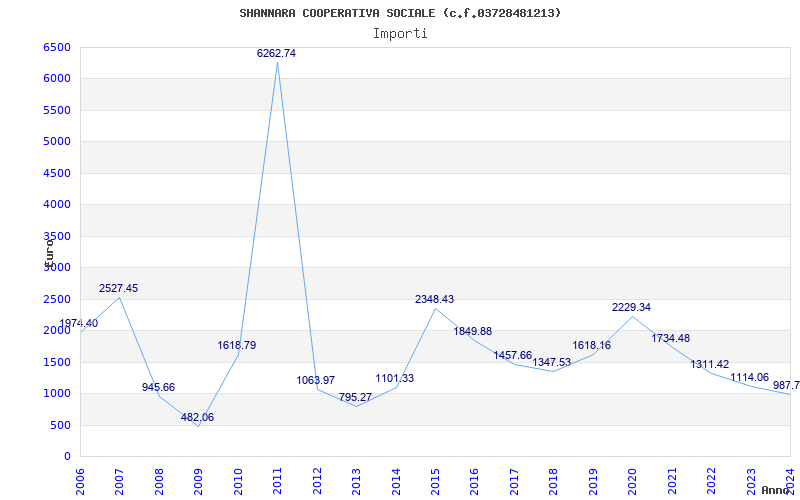The height and width of the screenshot is (500, 800).
Task: Select the 795.27 data label
Action: tap(356, 397)
